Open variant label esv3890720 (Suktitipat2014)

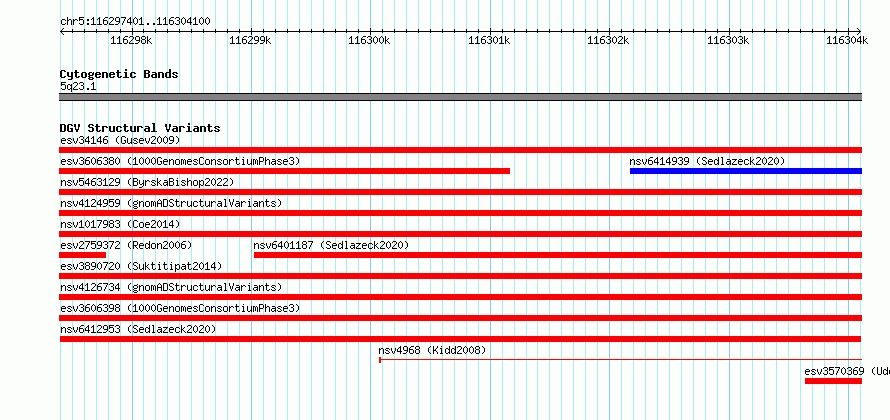click(x=141, y=266)
